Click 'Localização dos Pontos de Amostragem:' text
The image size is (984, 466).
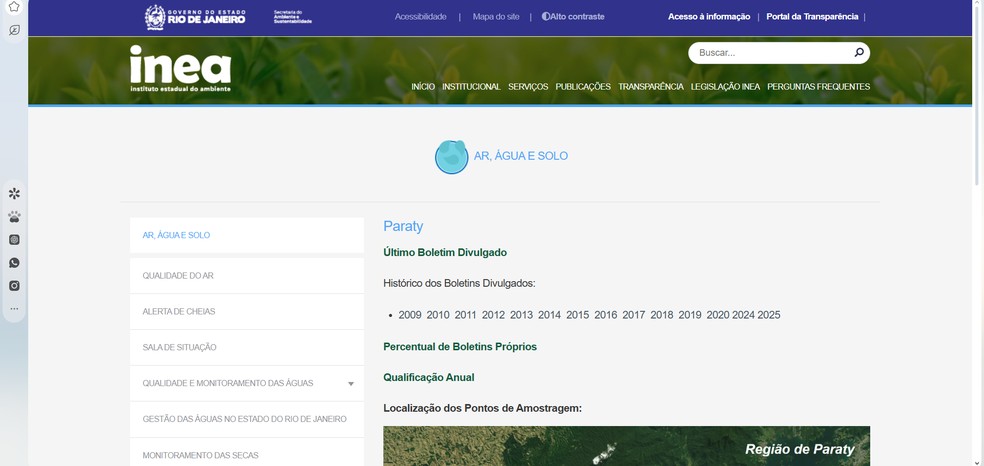(483, 408)
